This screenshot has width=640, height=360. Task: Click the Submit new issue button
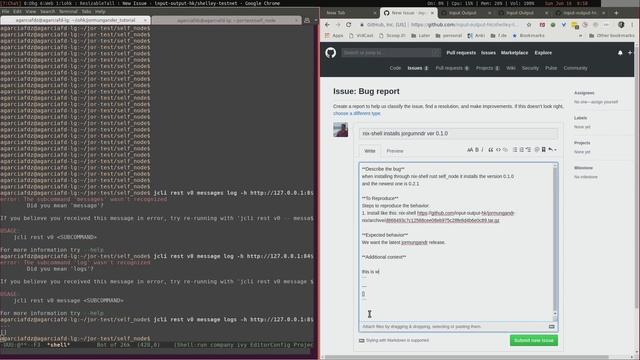pyautogui.click(x=533, y=340)
